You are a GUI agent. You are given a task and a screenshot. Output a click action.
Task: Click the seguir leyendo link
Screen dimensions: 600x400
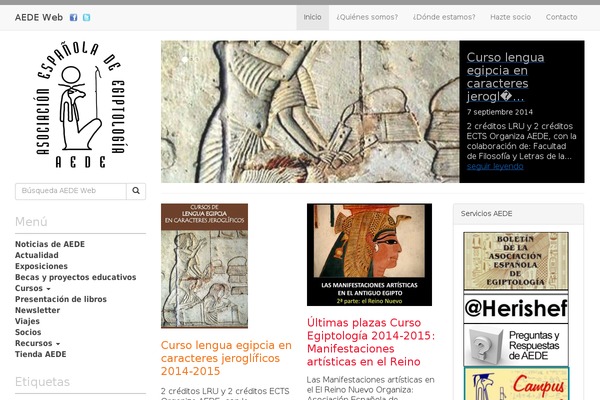[x=495, y=166]
